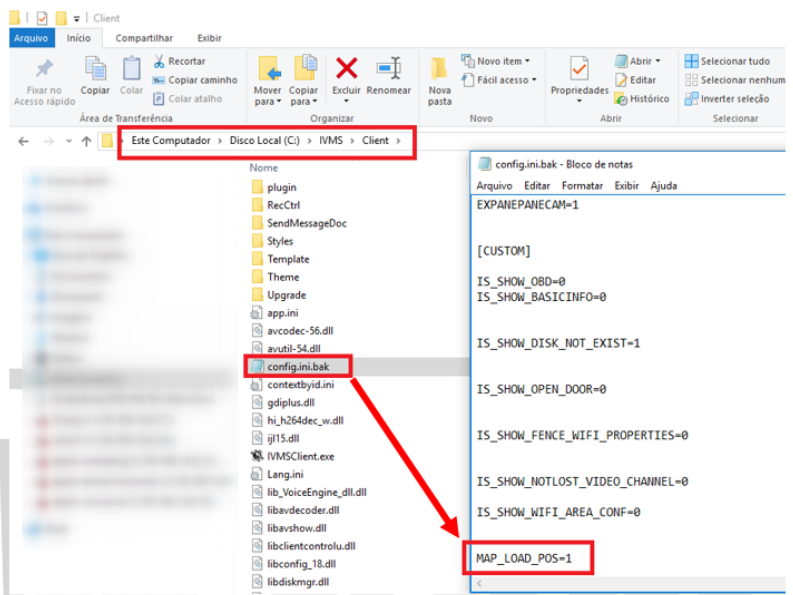Screen dimensions: 793x595
Task: Open the Novo item dropdown
Action: click(x=468, y=61)
